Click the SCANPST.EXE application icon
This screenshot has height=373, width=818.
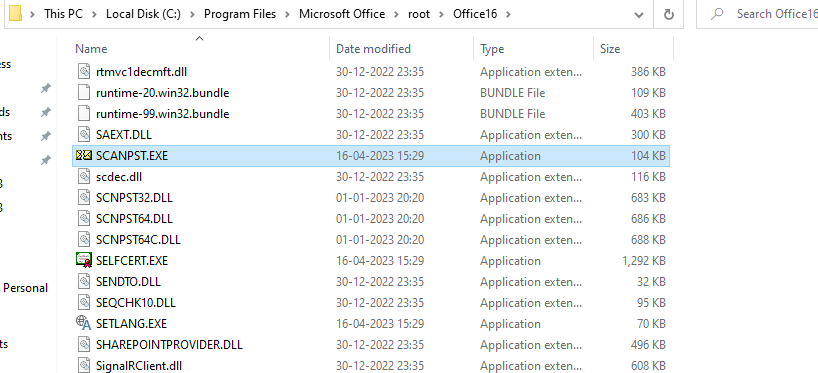coord(84,155)
